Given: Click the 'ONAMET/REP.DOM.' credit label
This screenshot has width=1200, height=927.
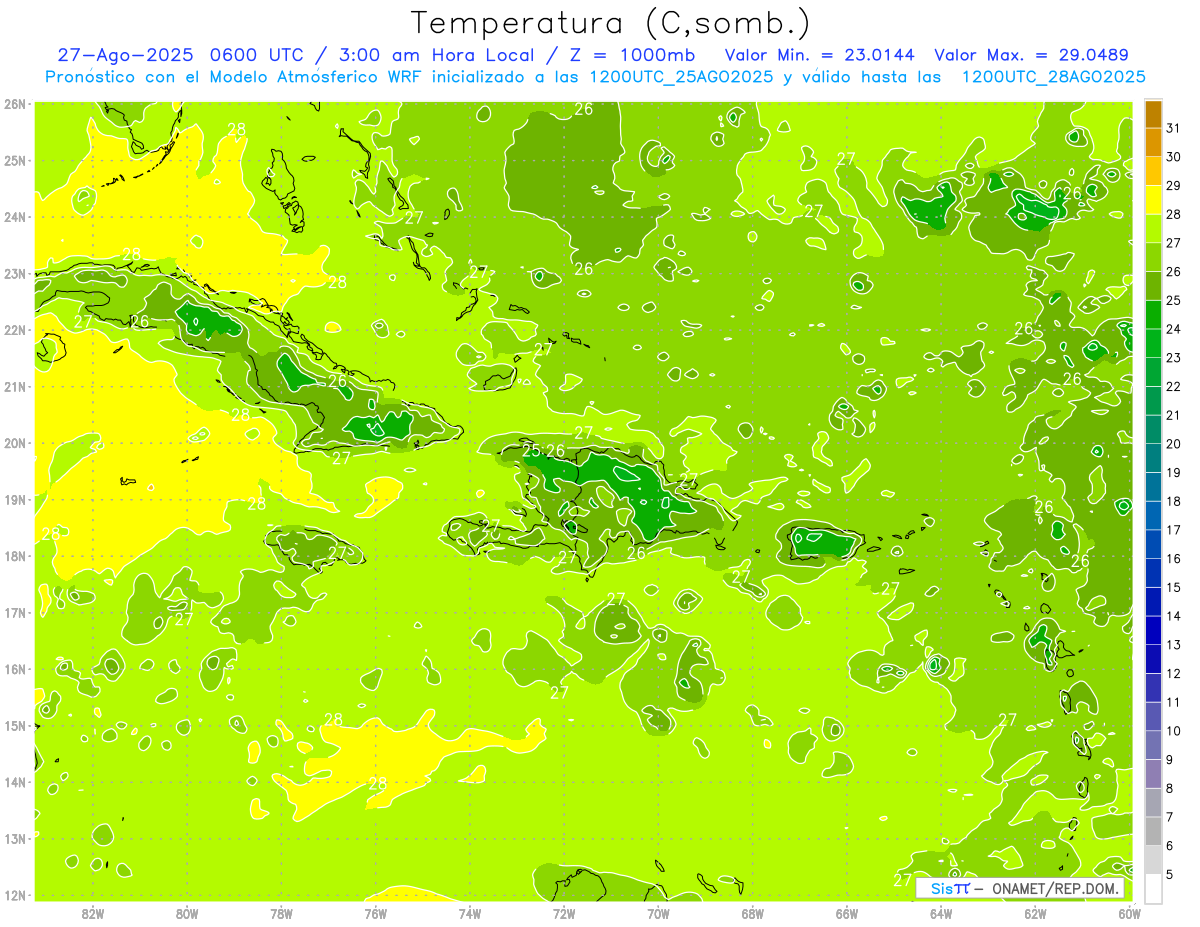Looking at the screenshot, I should coord(1054,888).
